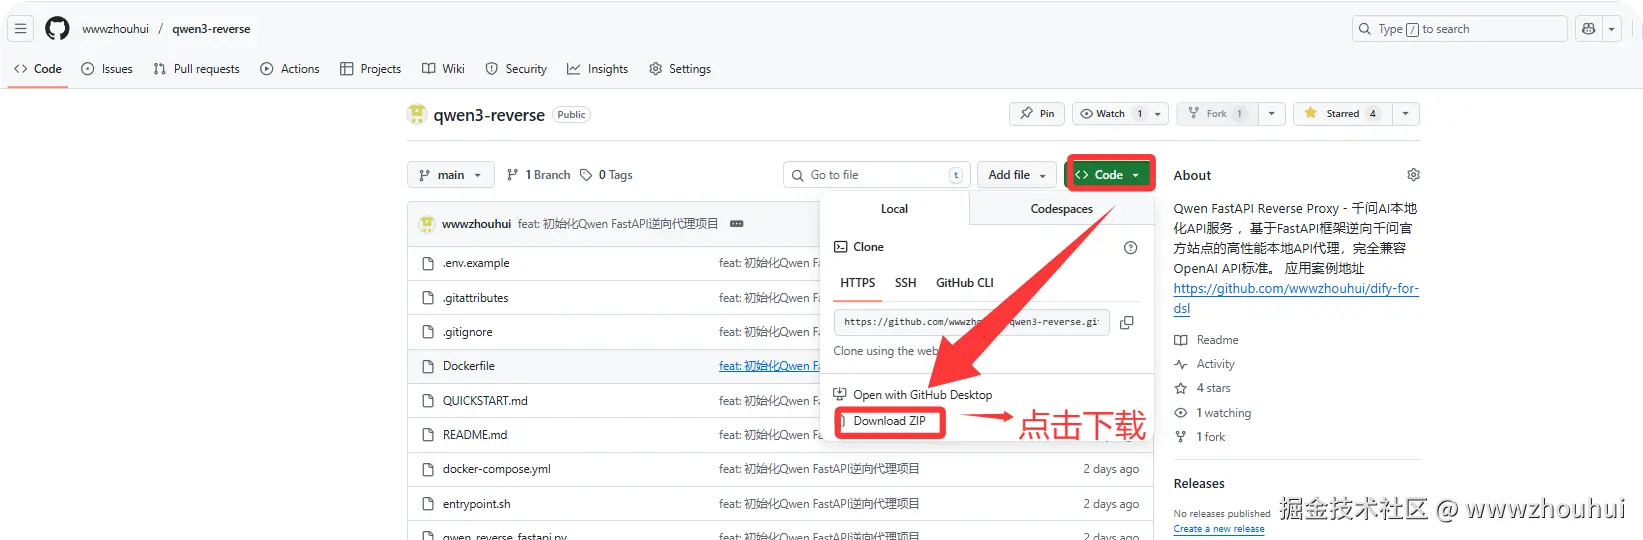View the 1 watching link
Screen dimensions: 1643x540
(x=1213, y=413)
